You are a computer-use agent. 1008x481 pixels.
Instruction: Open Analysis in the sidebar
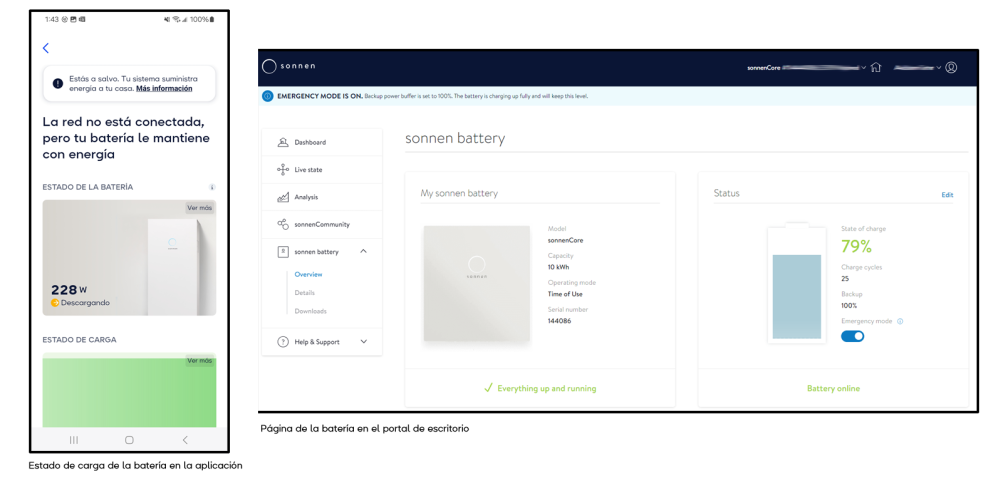pos(322,197)
